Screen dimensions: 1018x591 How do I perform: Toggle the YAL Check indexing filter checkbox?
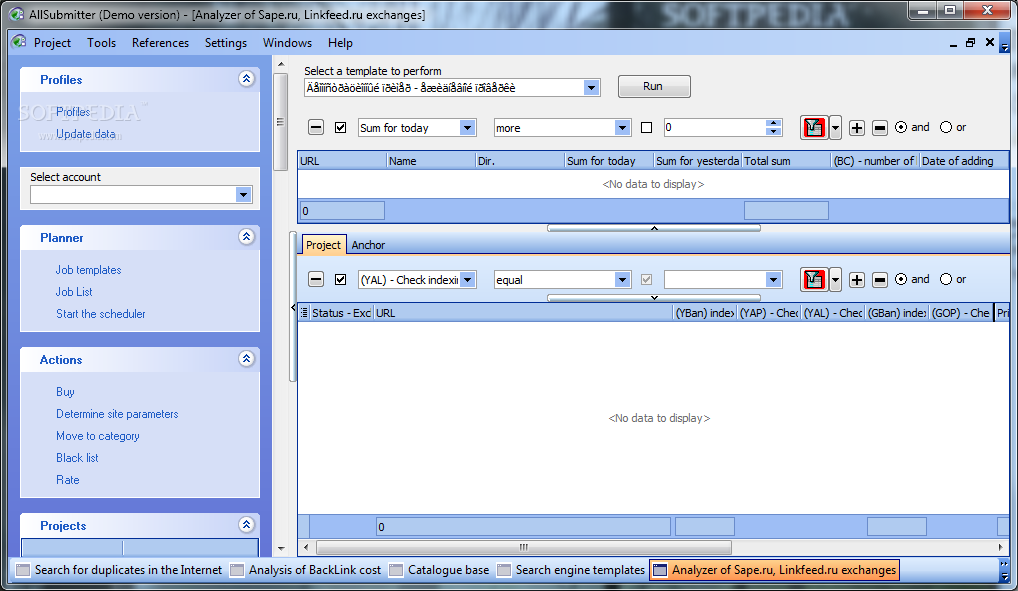(x=340, y=279)
